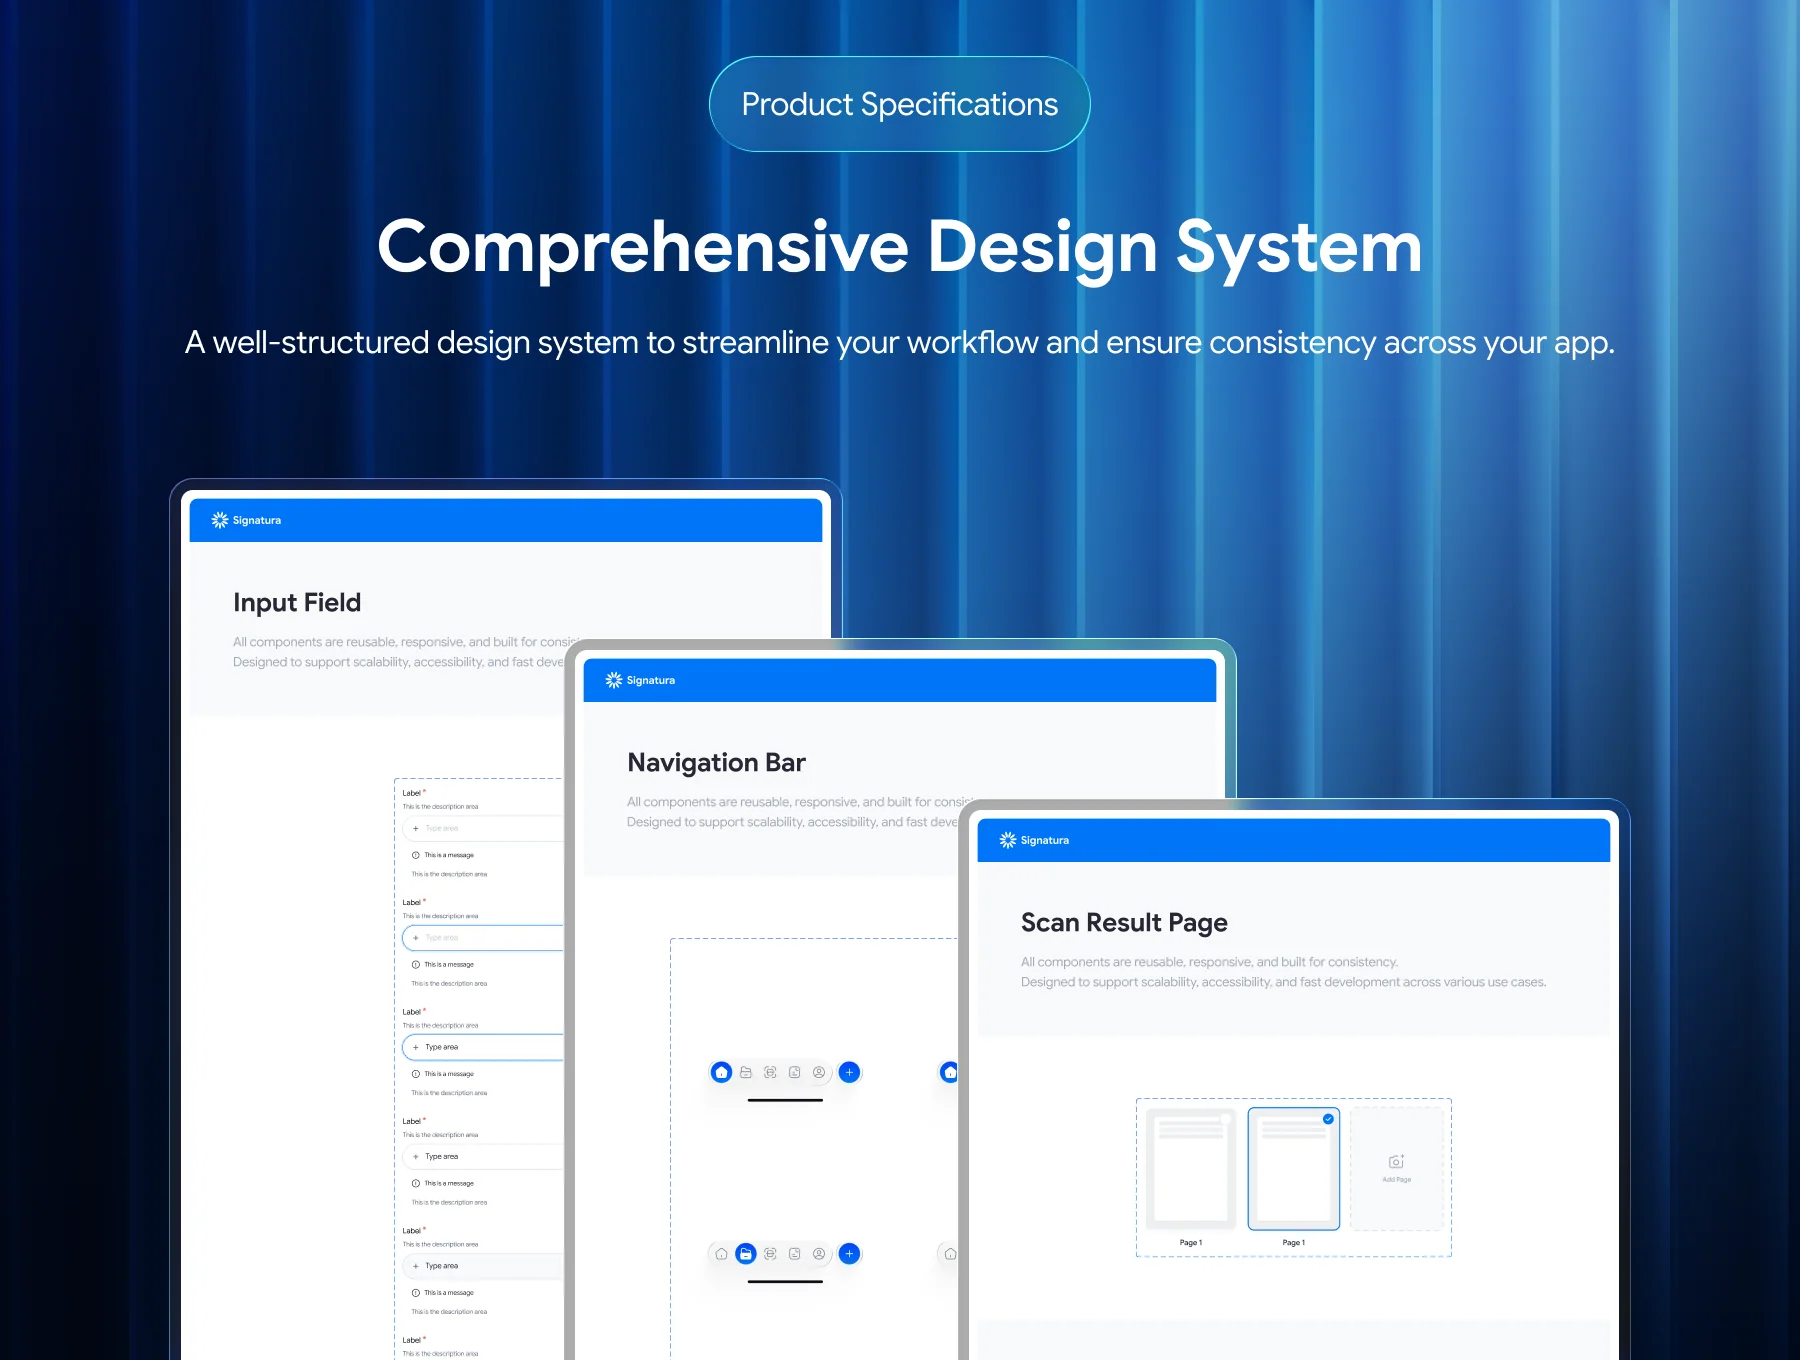Select the unselected Page 1 thumbnail
1800x1360 pixels.
pyautogui.click(x=1191, y=1169)
